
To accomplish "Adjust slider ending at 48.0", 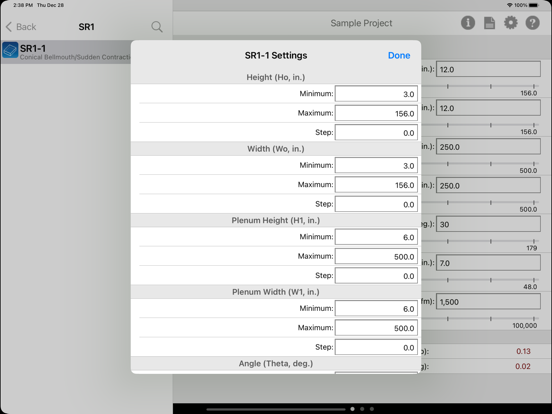I will pos(481,280).
